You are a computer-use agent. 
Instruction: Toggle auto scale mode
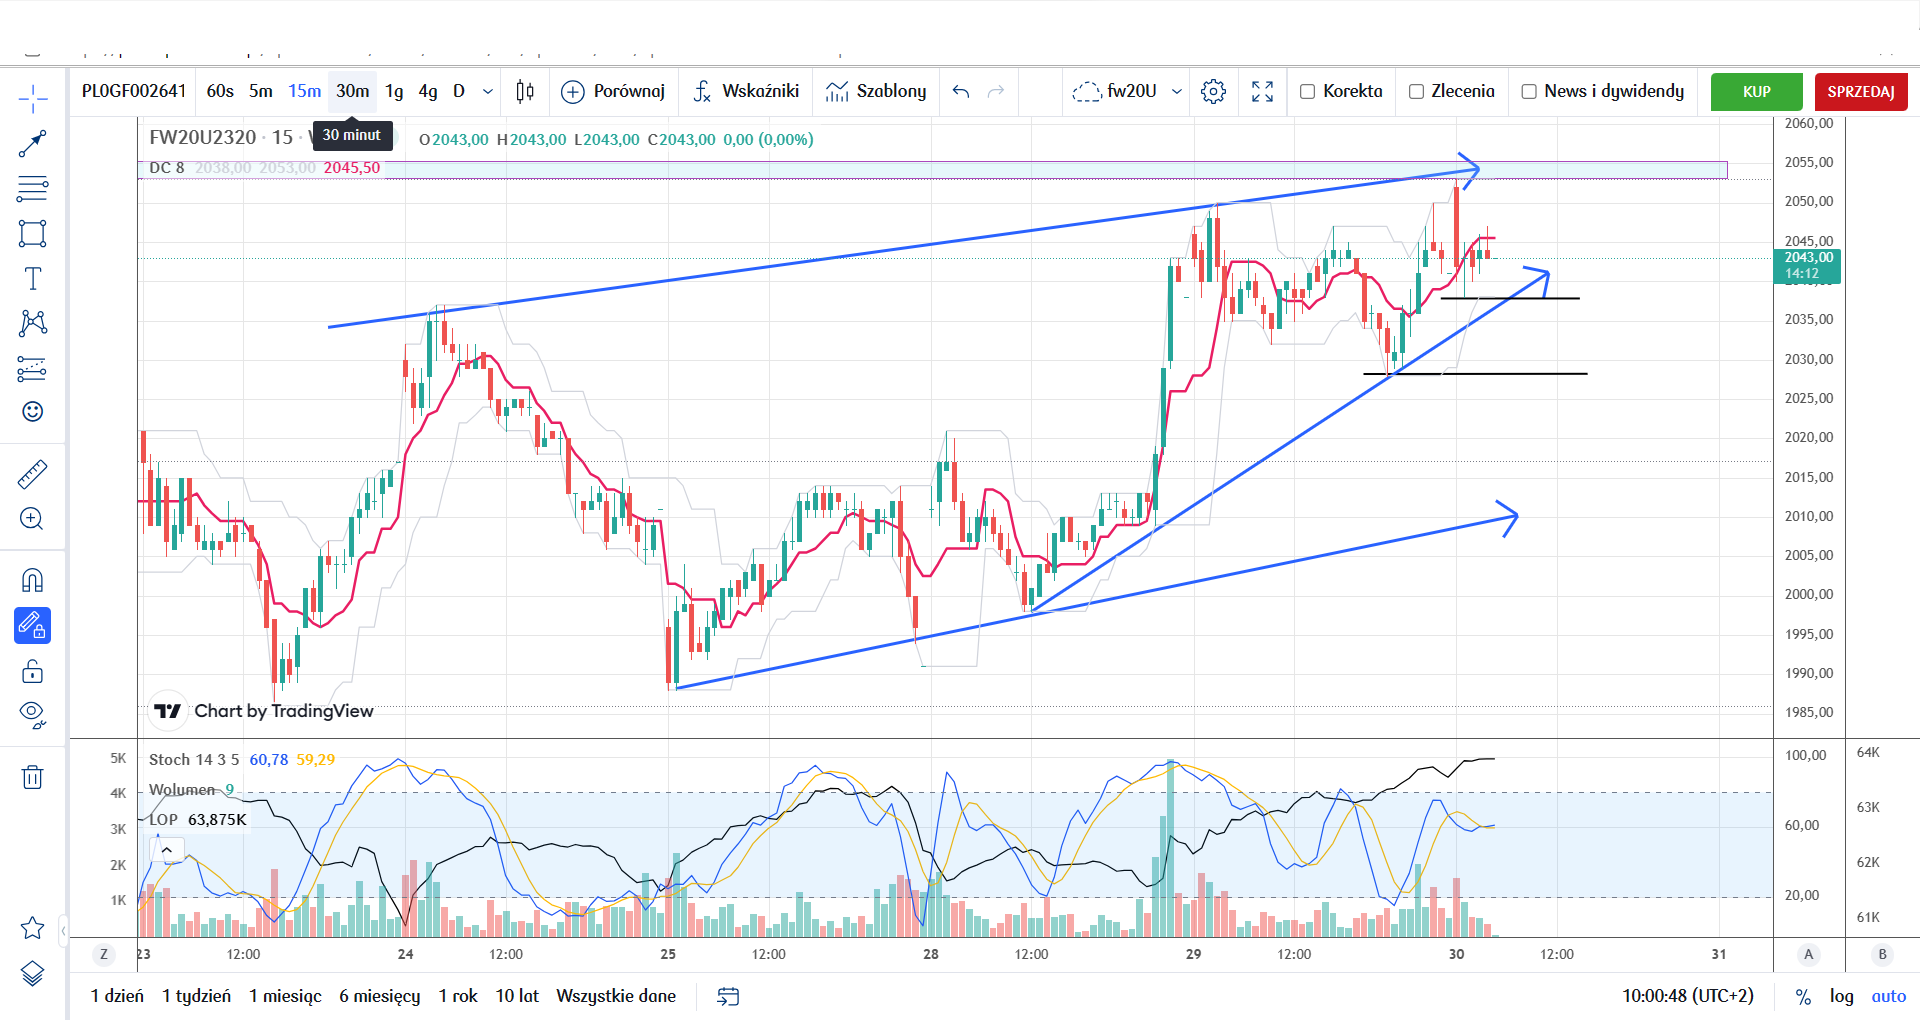coord(1888,996)
